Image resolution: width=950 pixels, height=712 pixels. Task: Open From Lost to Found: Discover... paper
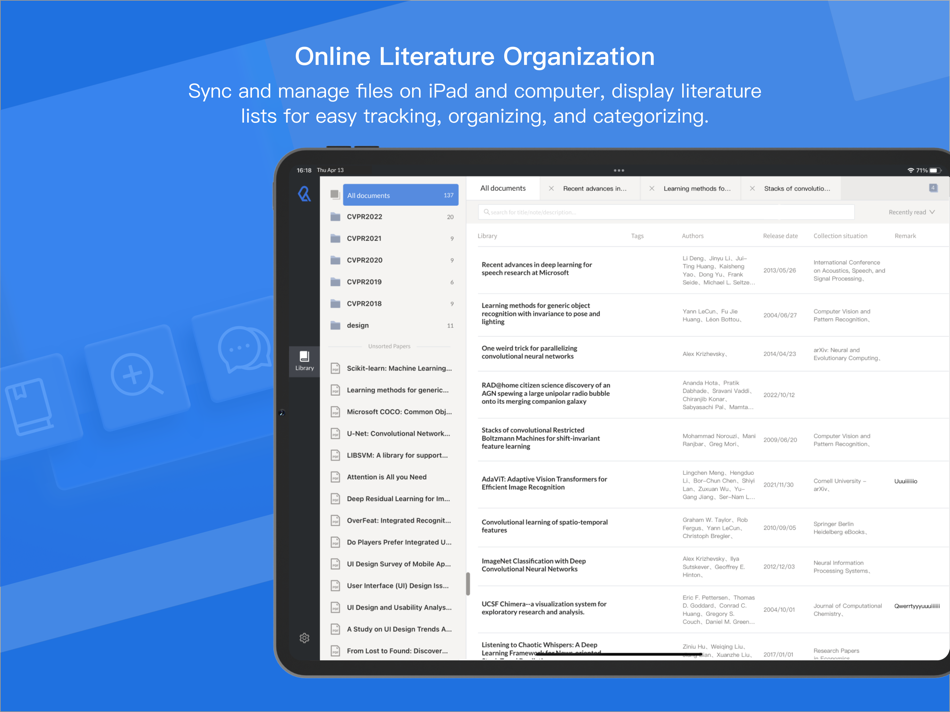click(x=393, y=651)
